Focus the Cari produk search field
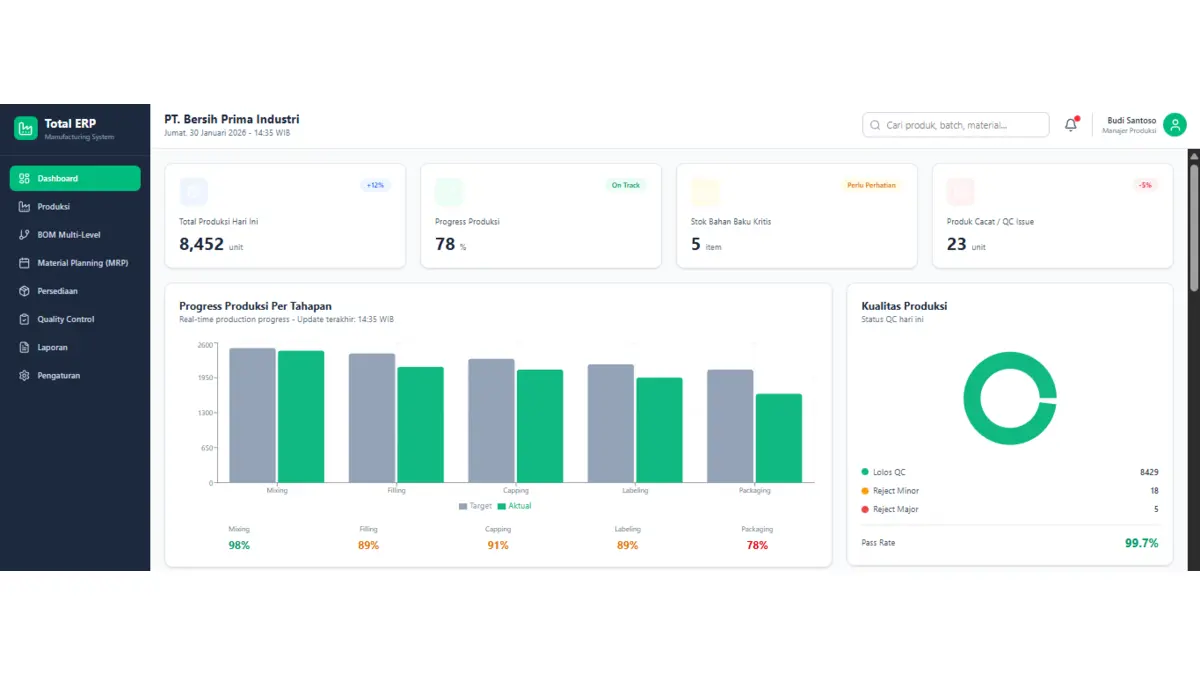Viewport: 1200px width, 675px height. click(960, 125)
